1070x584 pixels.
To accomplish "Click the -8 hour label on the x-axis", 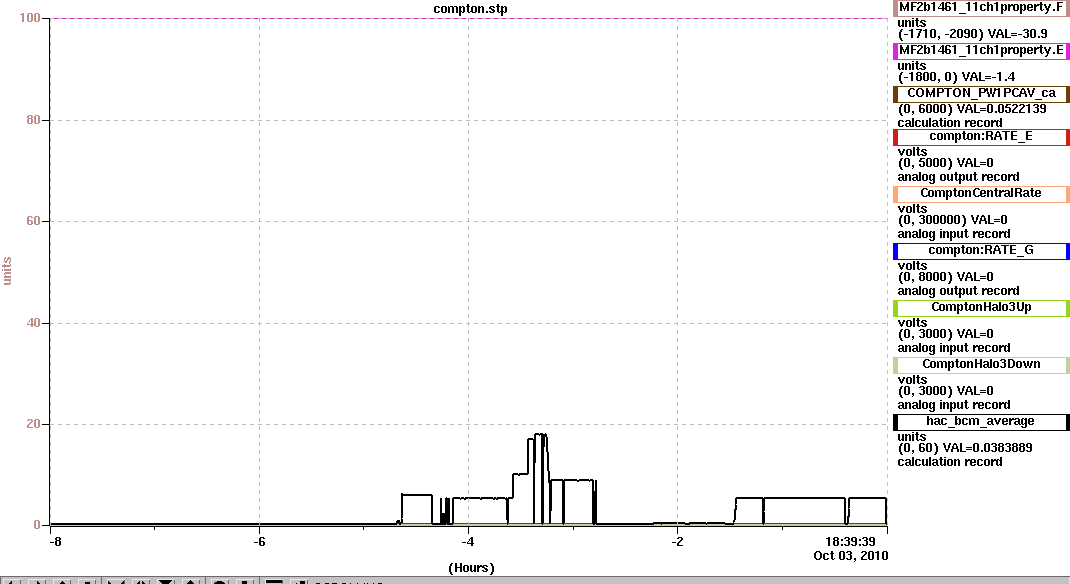I will pos(55,542).
